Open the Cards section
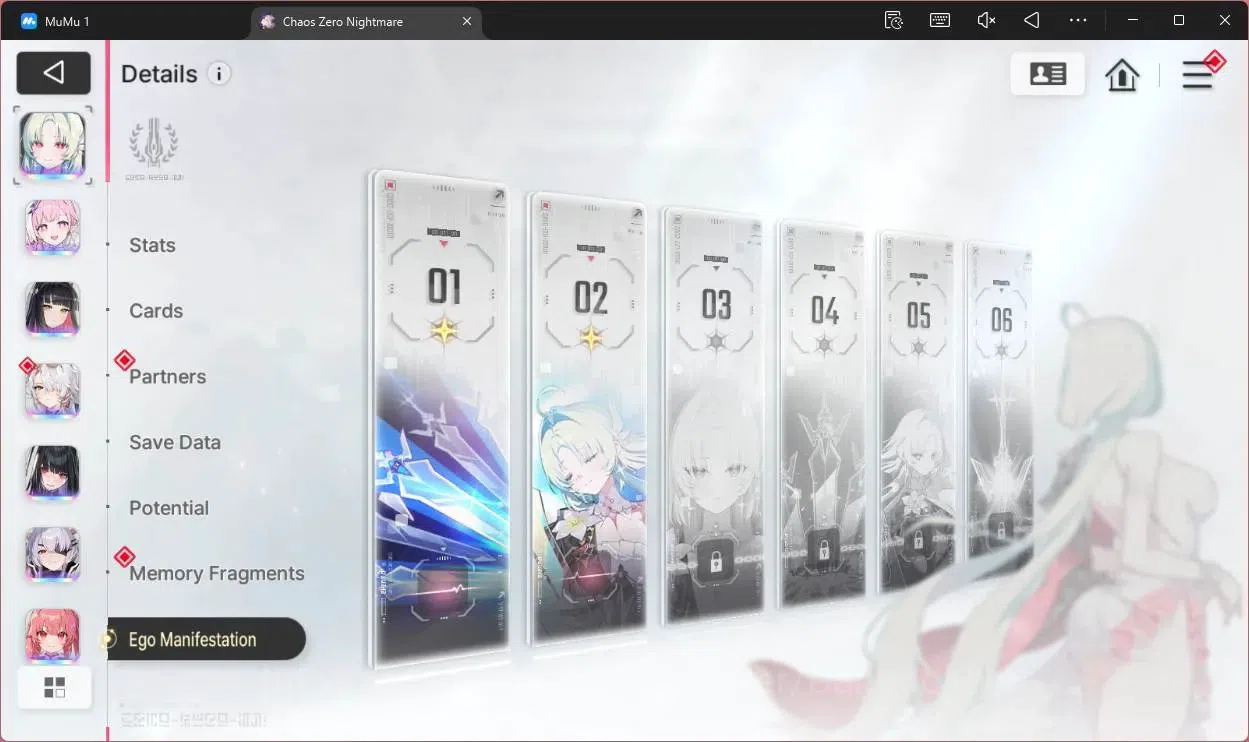1249x742 pixels. [156, 311]
